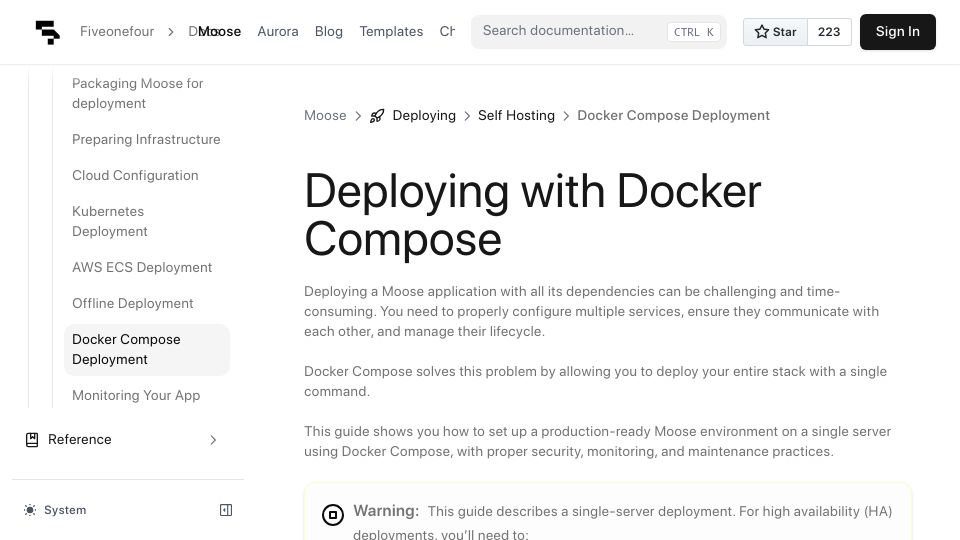Screen dimensions: 960x540
Task: Click the Deploying with Docker Compose heading
Action: [x=533, y=216]
